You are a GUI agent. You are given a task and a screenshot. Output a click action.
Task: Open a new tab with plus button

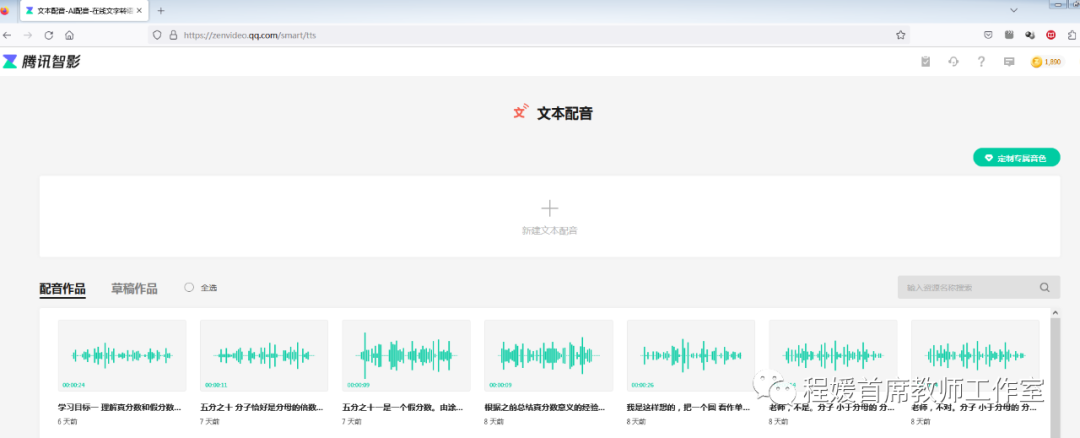pyautogui.click(x=161, y=10)
